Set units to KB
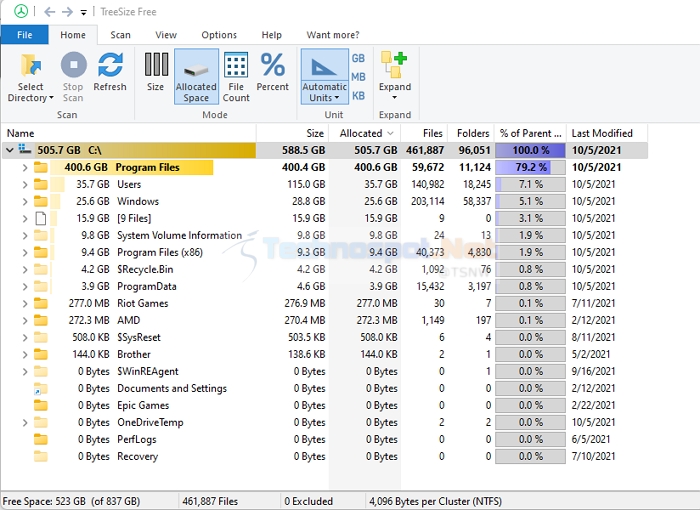The height and width of the screenshot is (510, 700). point(358,96)
